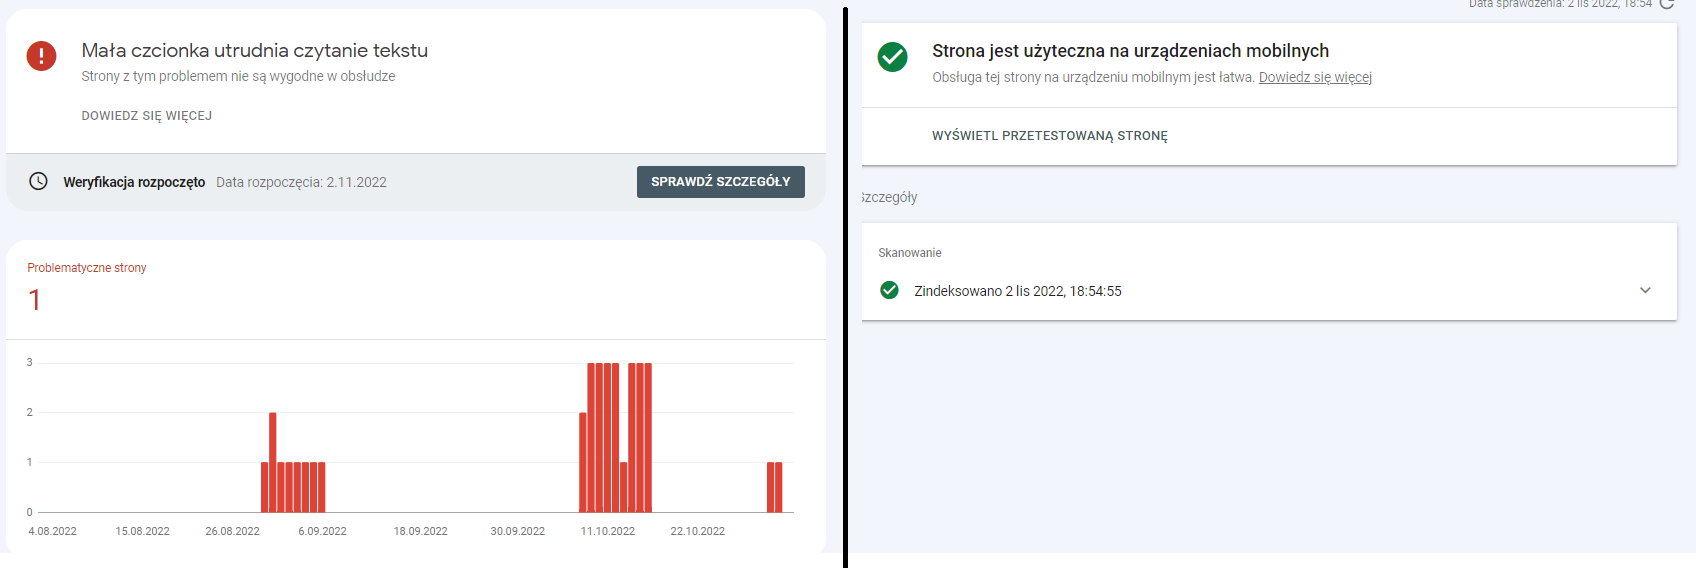Screen dimensions: 1696x568
Task: Open DOWIEDZ SIĘ WIĘCEJ under font issue
Action: coord(147,116)
